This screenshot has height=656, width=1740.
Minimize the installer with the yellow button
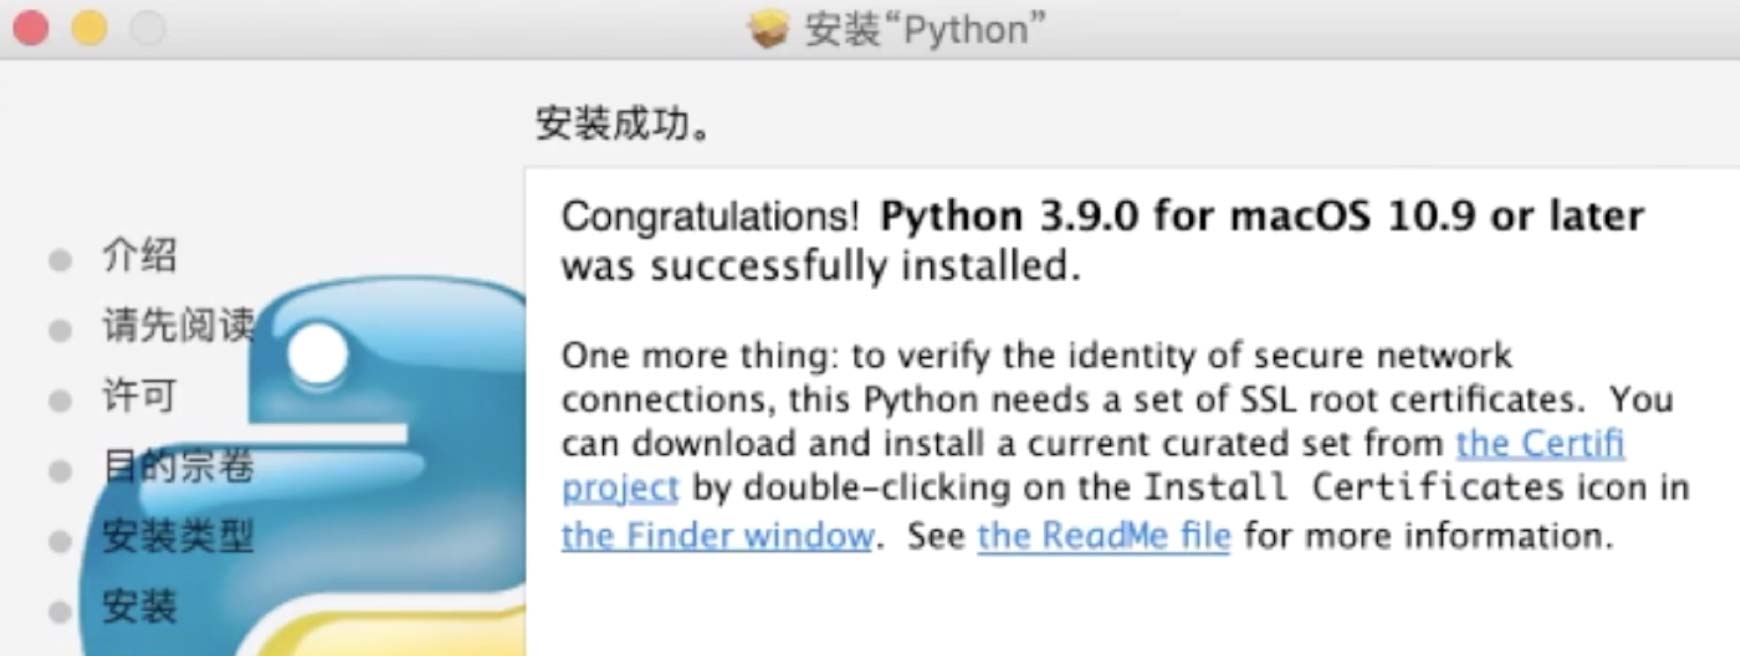(x=89, y=28)
